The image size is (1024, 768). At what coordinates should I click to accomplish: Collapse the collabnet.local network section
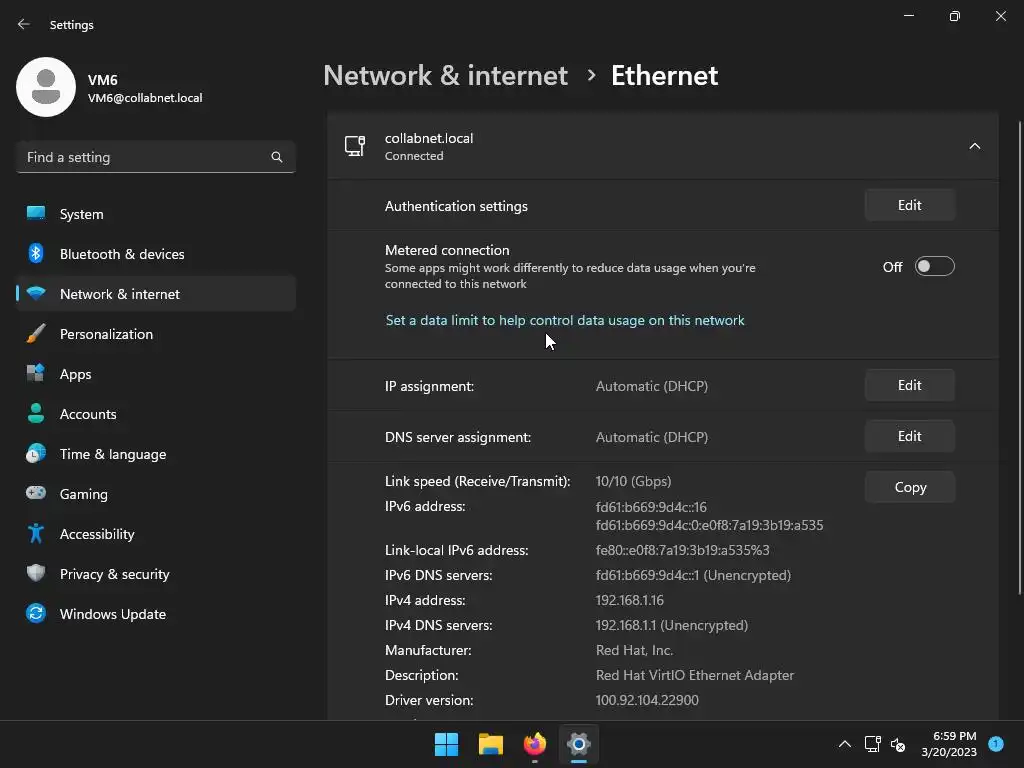[x=974, y=147]
